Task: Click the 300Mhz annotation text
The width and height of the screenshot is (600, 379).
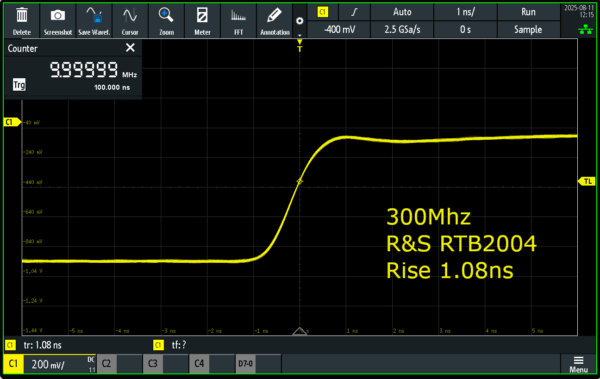Action: [x=428, y=217]
